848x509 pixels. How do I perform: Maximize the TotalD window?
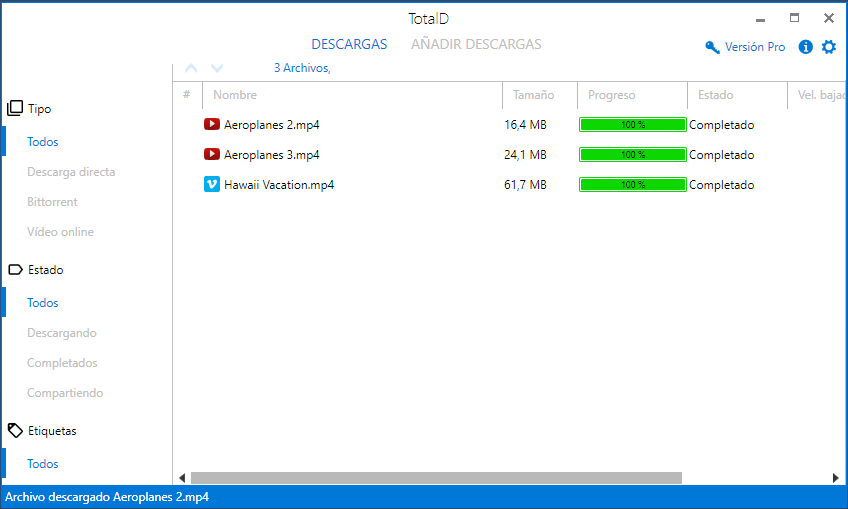(x=794, y=18)
